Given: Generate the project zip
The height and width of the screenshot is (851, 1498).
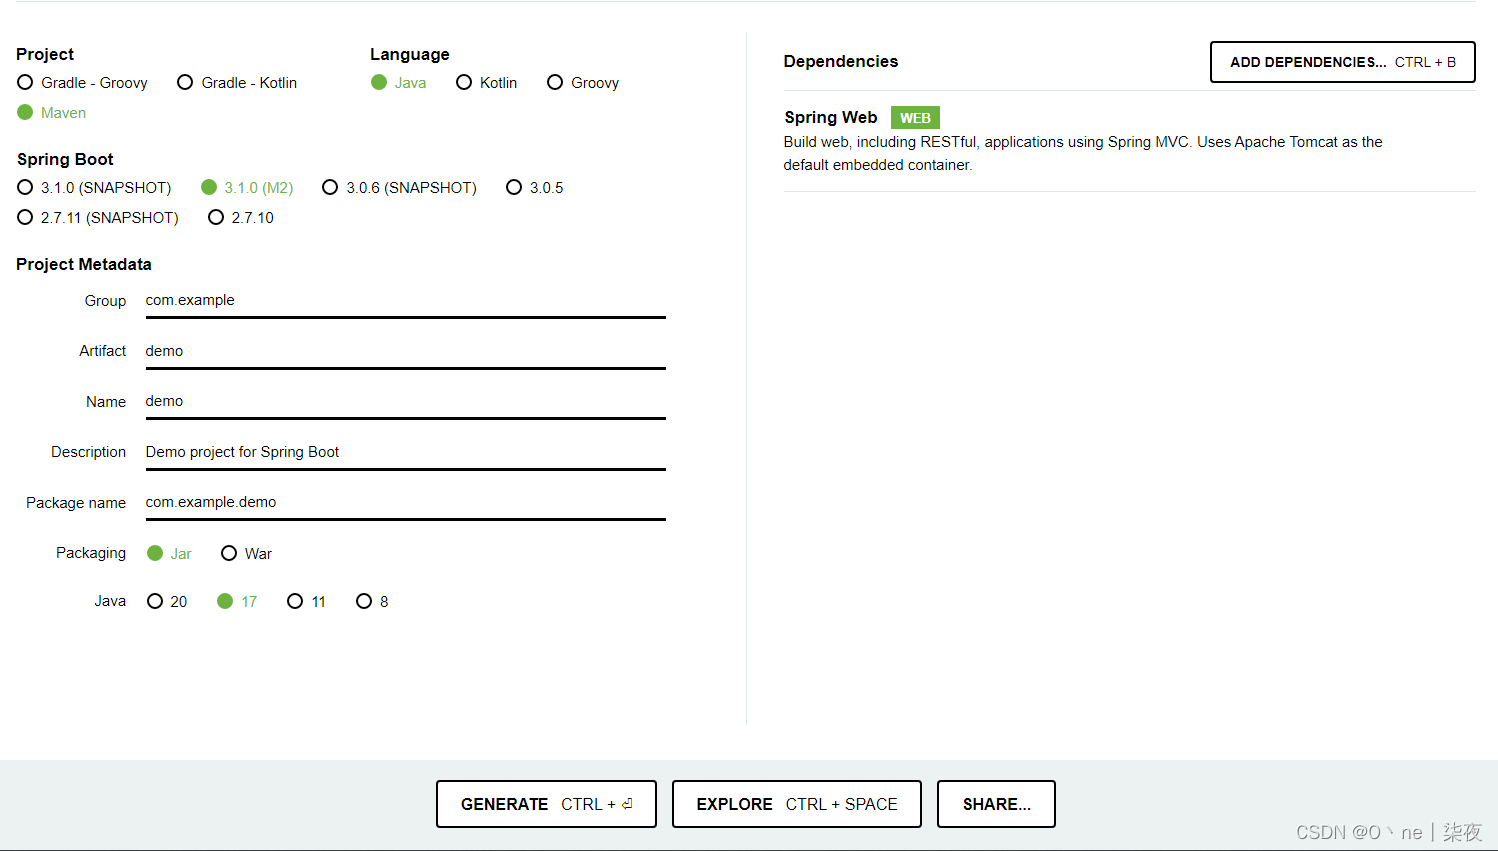Looking at the screenshot, I should tap(546, 804).
